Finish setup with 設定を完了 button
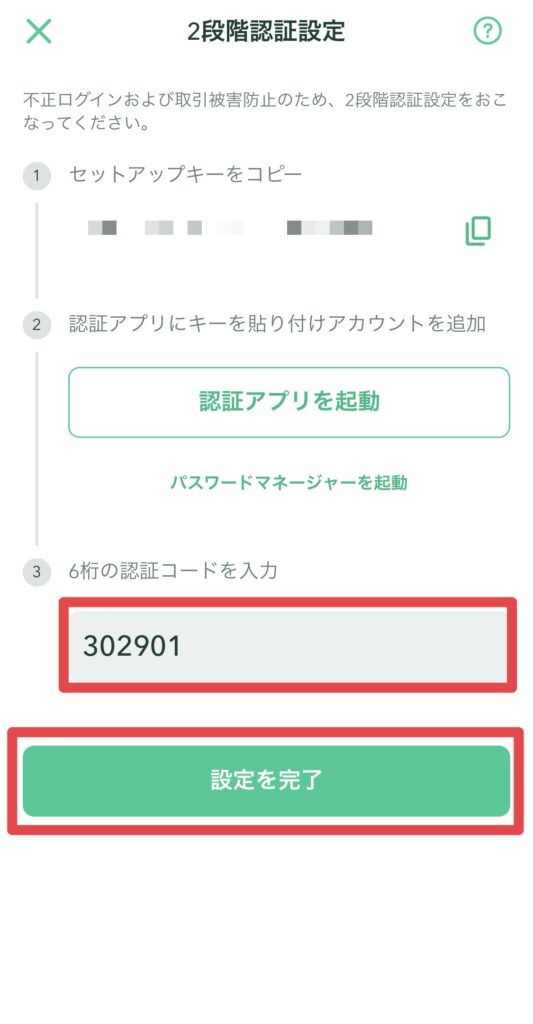Viewport: 533px width, 1024px height. [266, 780]
